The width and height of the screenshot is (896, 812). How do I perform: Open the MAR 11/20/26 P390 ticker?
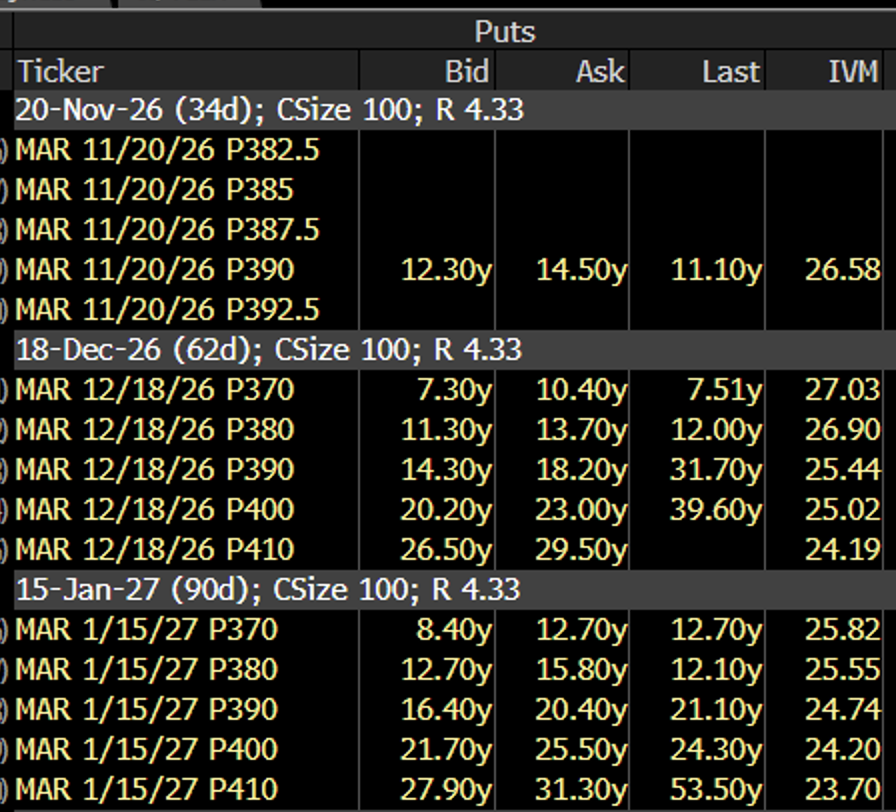(155, 270)
